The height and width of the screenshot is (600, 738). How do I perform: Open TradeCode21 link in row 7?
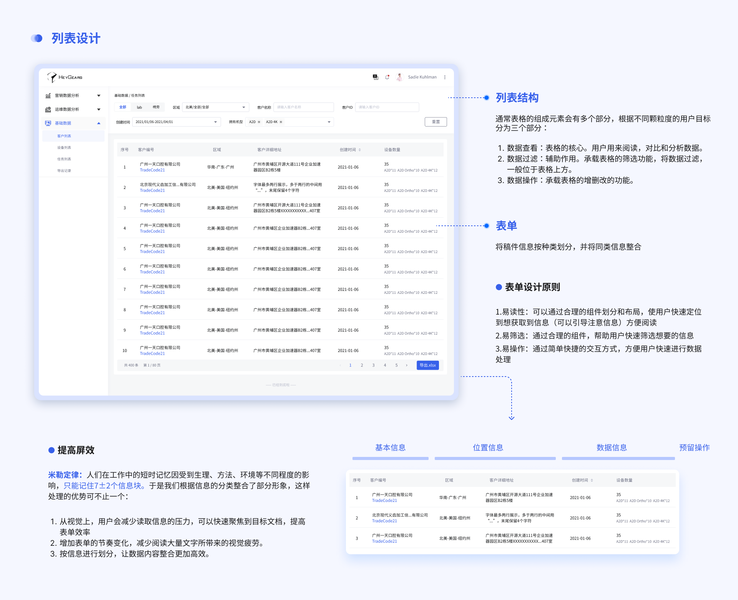click(x=152, y=292)
